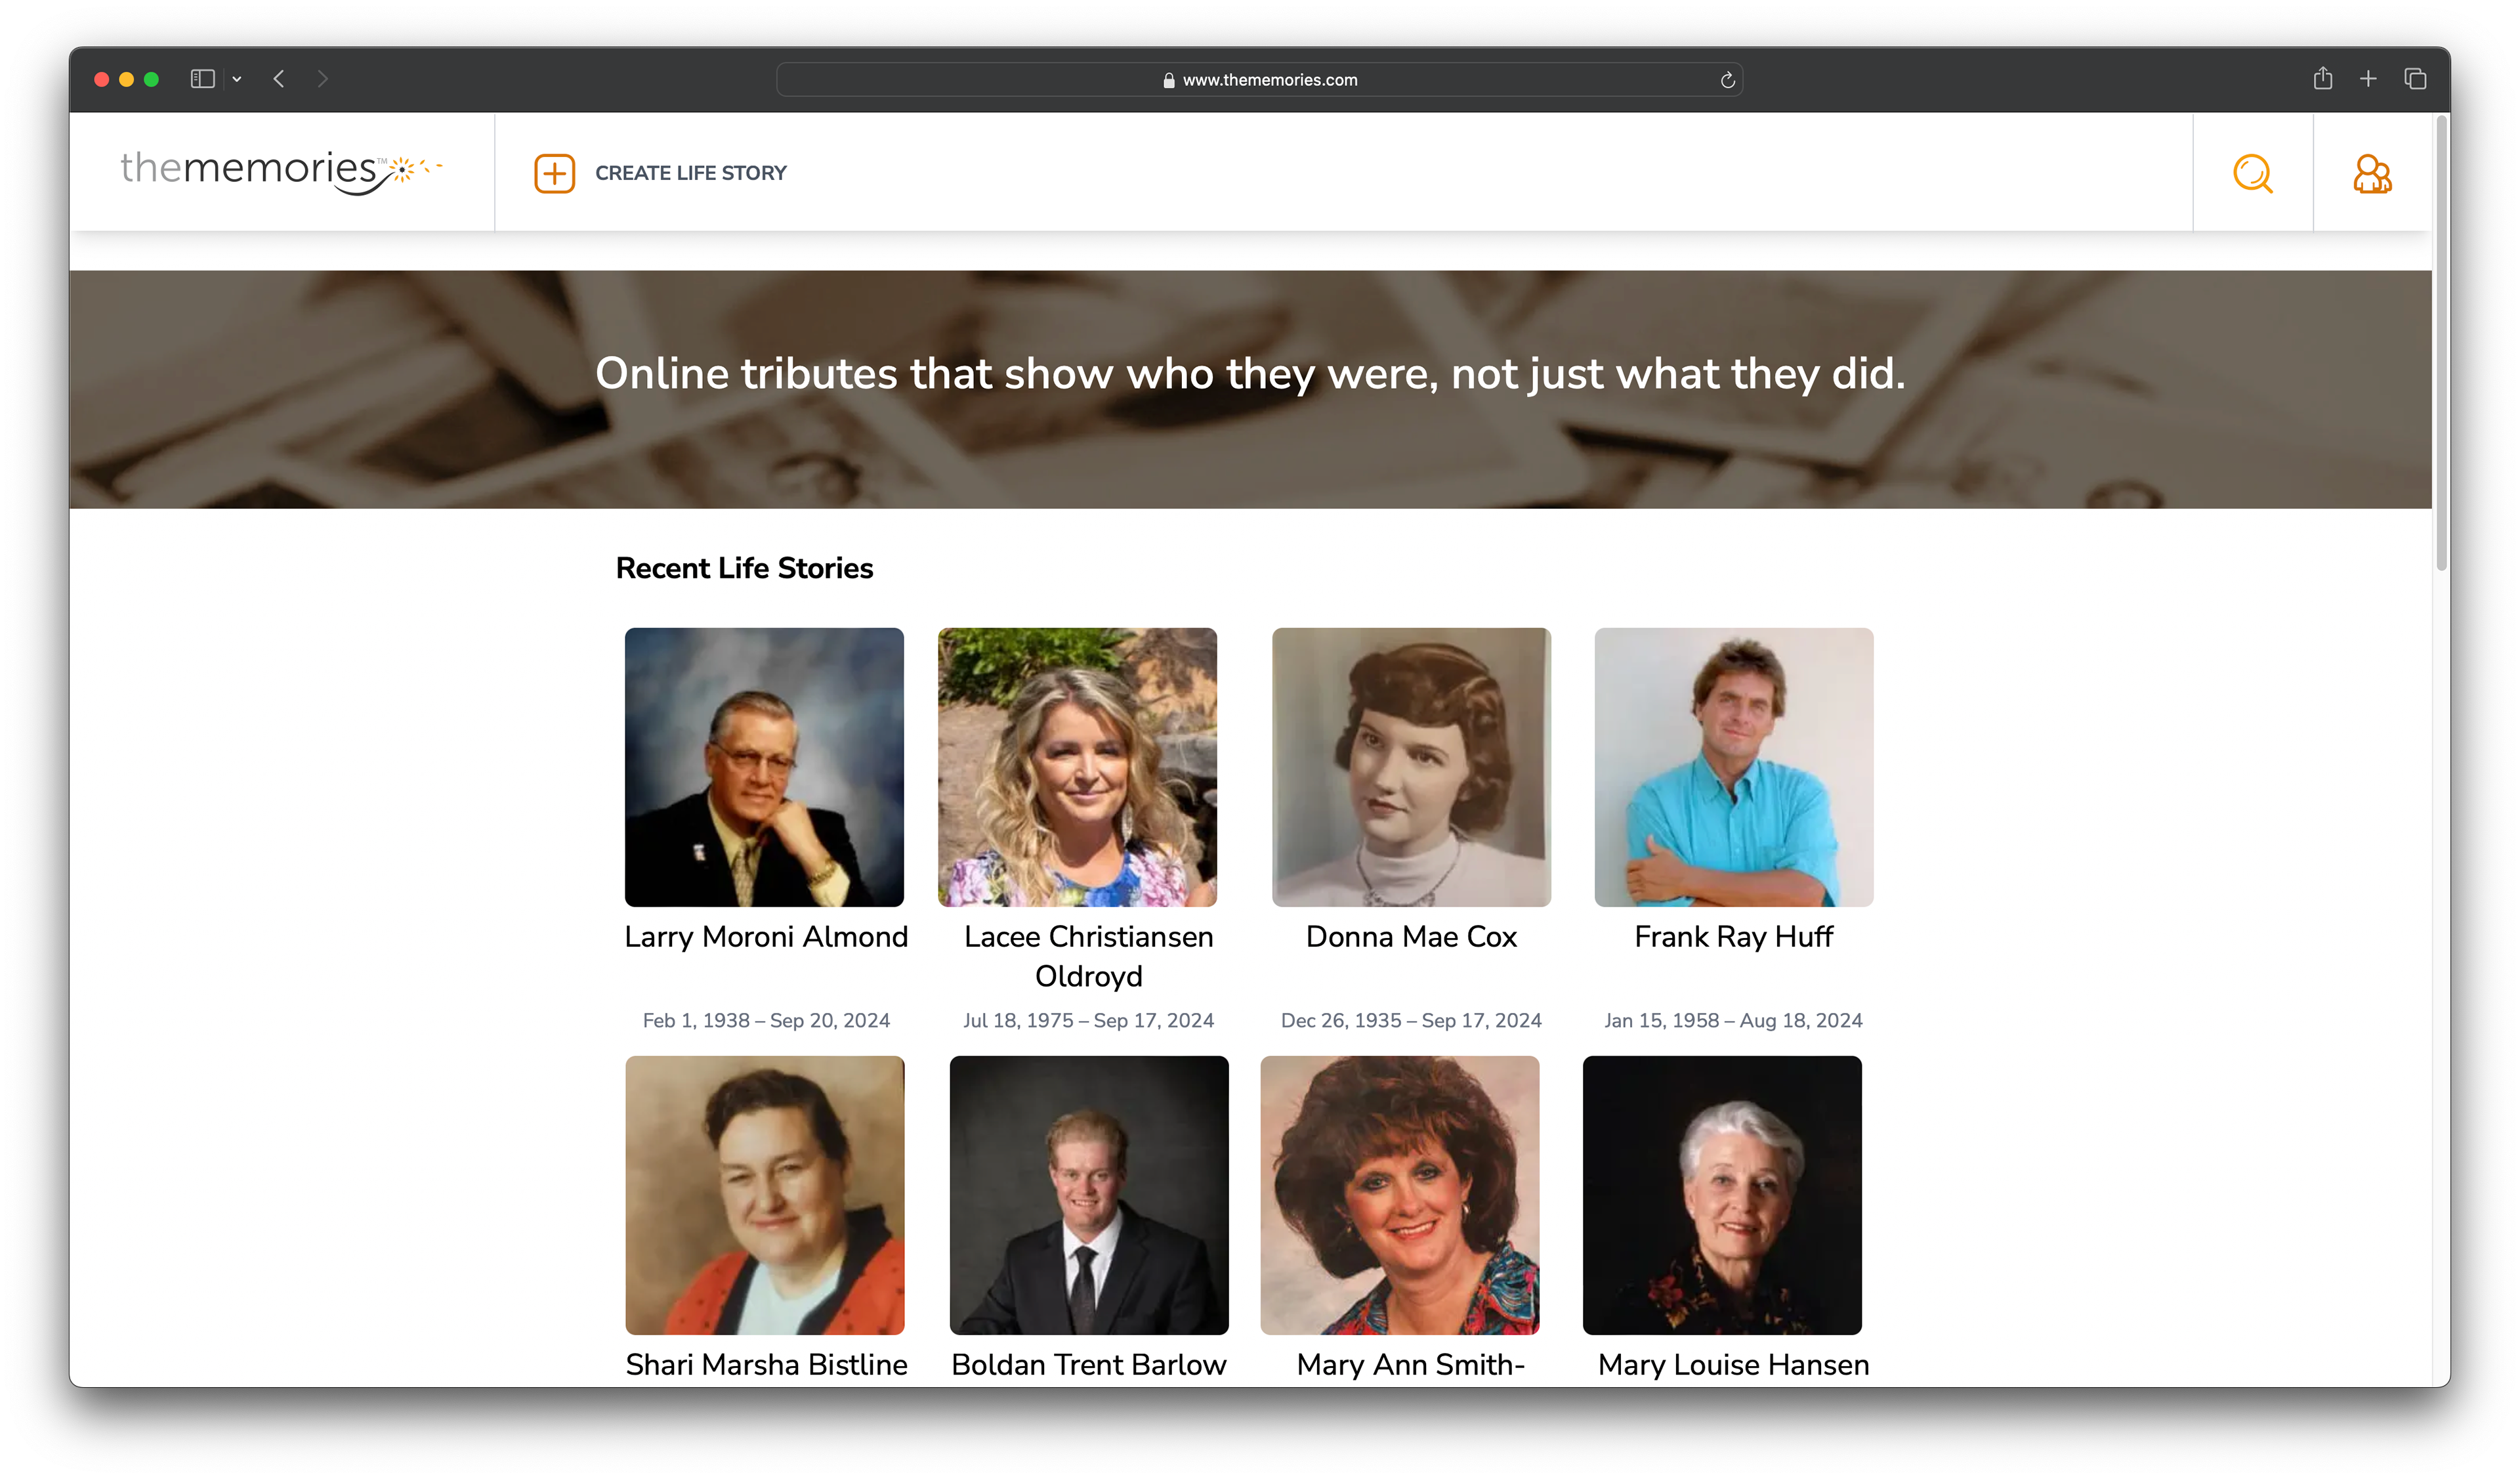This screenshot has height=1479, width=2520.
Task: Click the Create Life Story plus icon
Action: click(554, 173)
